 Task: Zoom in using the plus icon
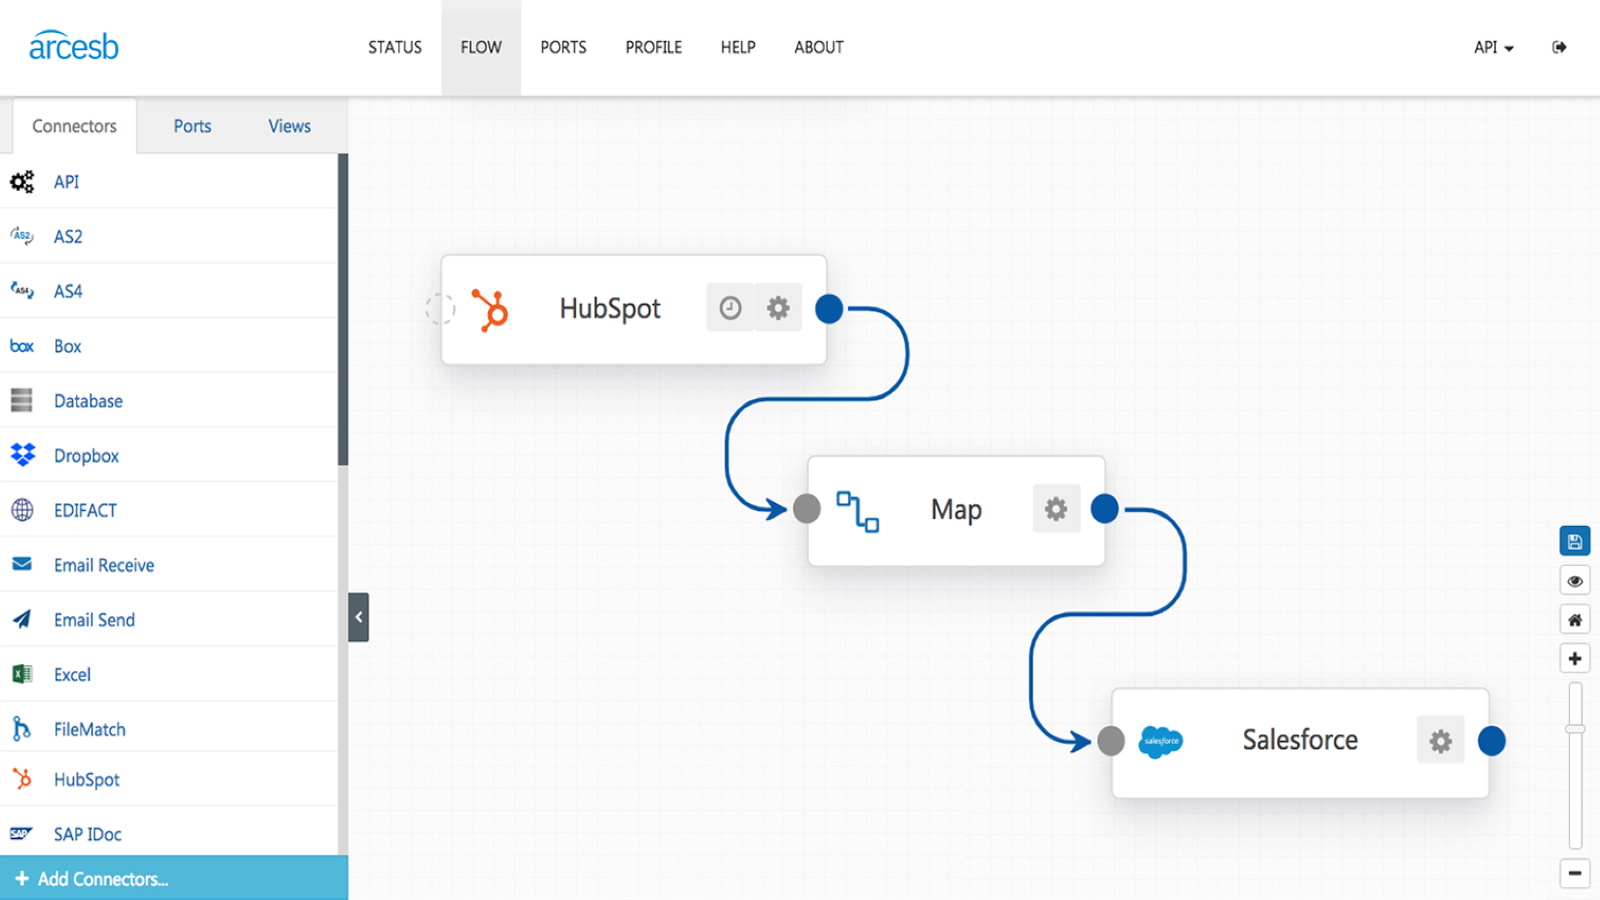coord(1575,658)
